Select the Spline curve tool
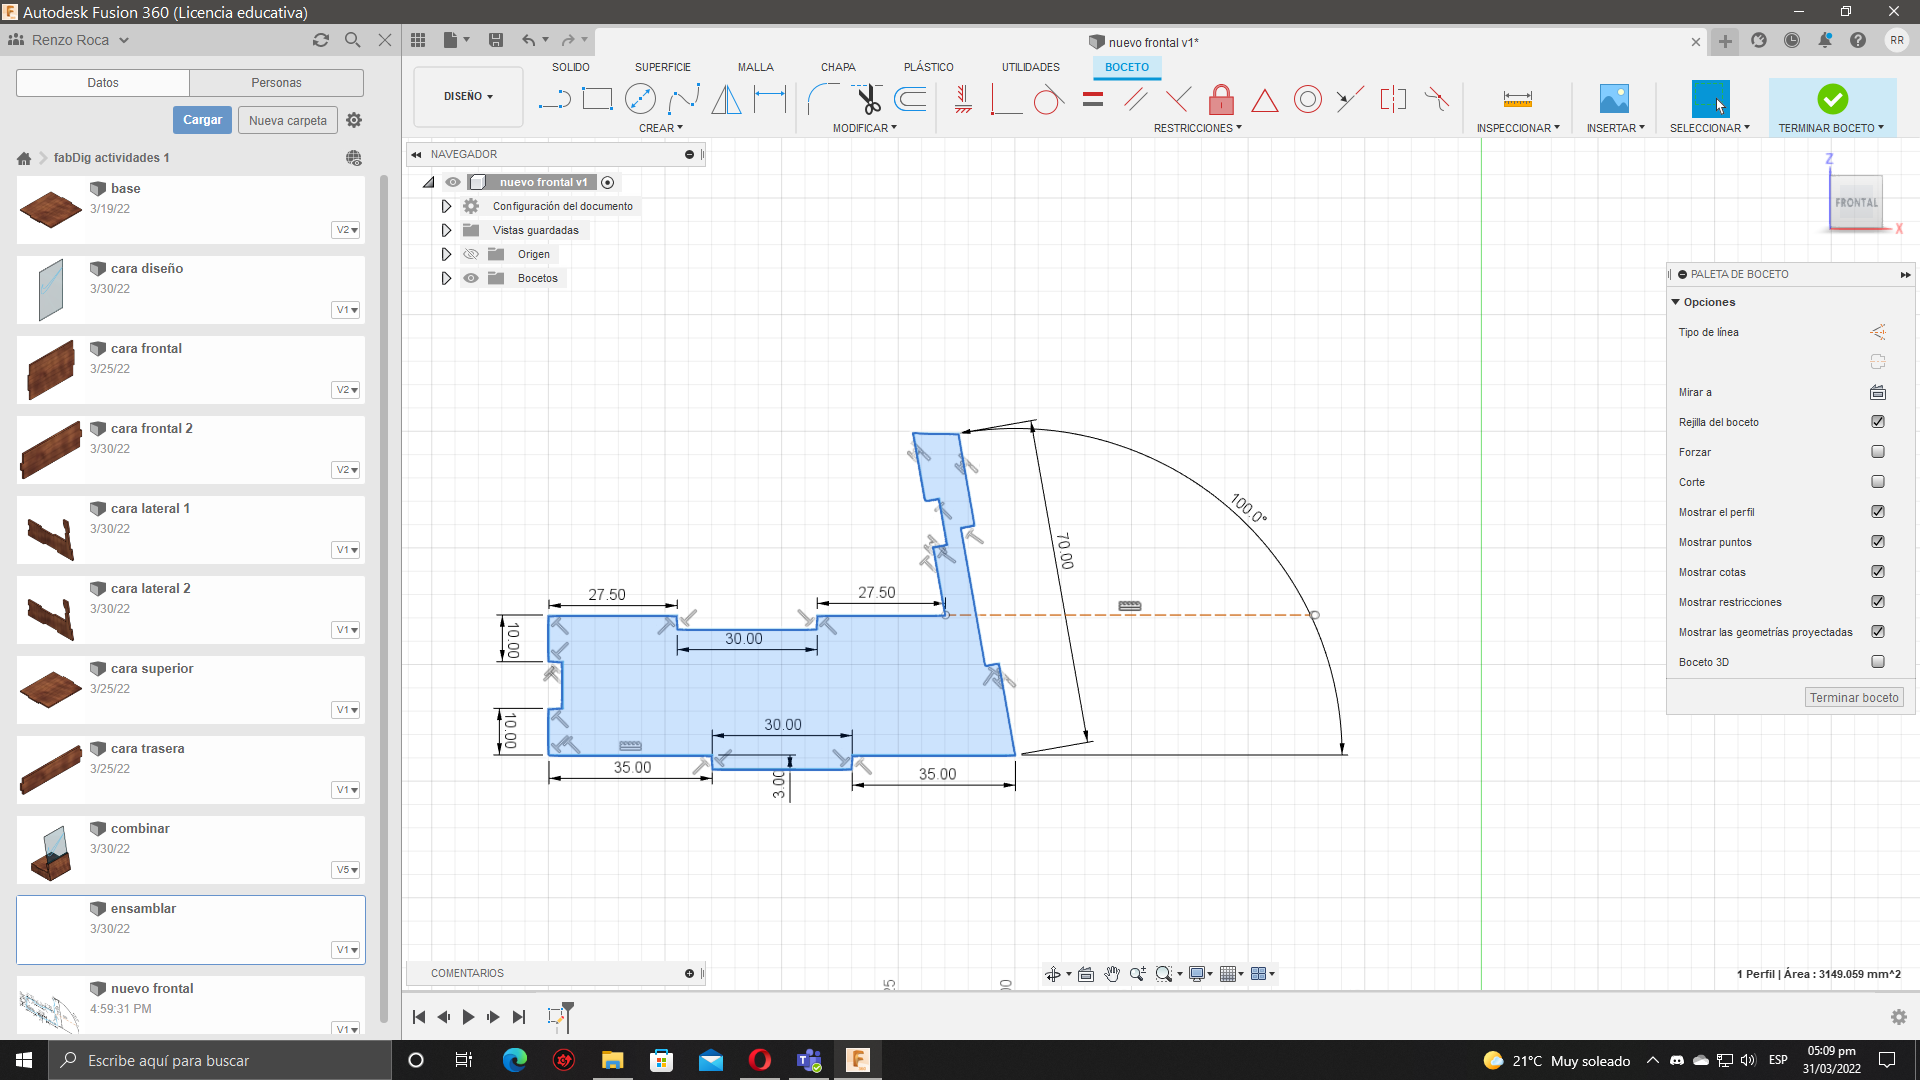1920x1080 pixels. [x=684, y=99]
